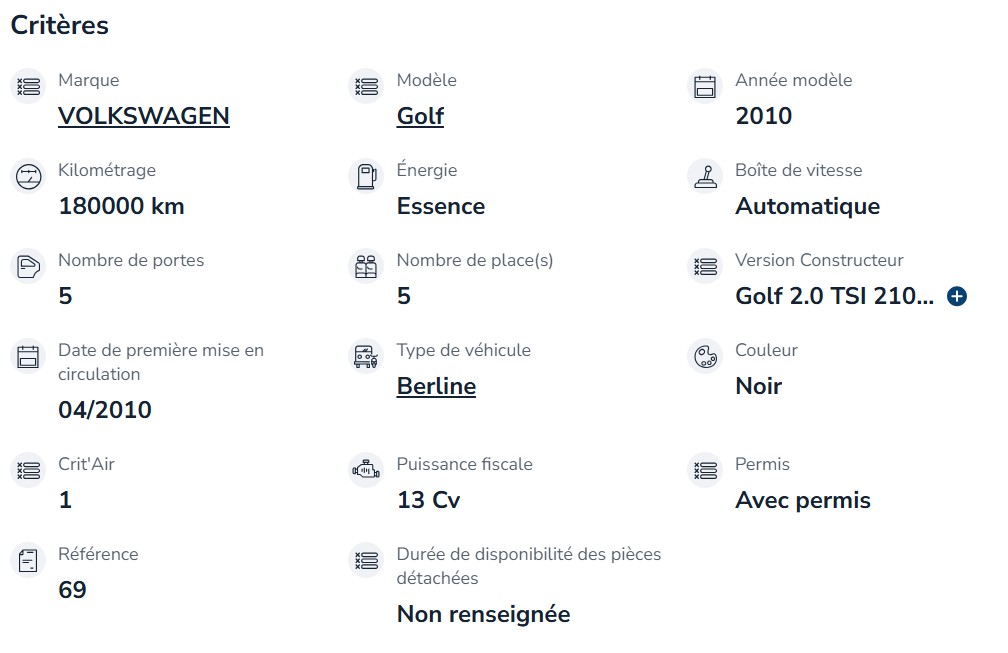Click the Année modèle calendar icon
Viewport: 1008px width, 653px height.
click(x=705, y=86)
